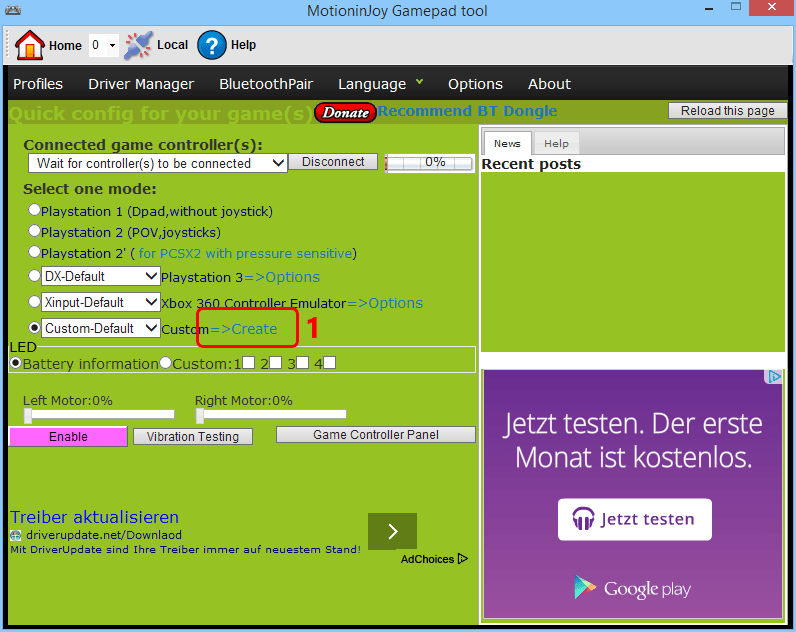
Task: Open Treiber aktualisieren ad link
Action: 94,517
